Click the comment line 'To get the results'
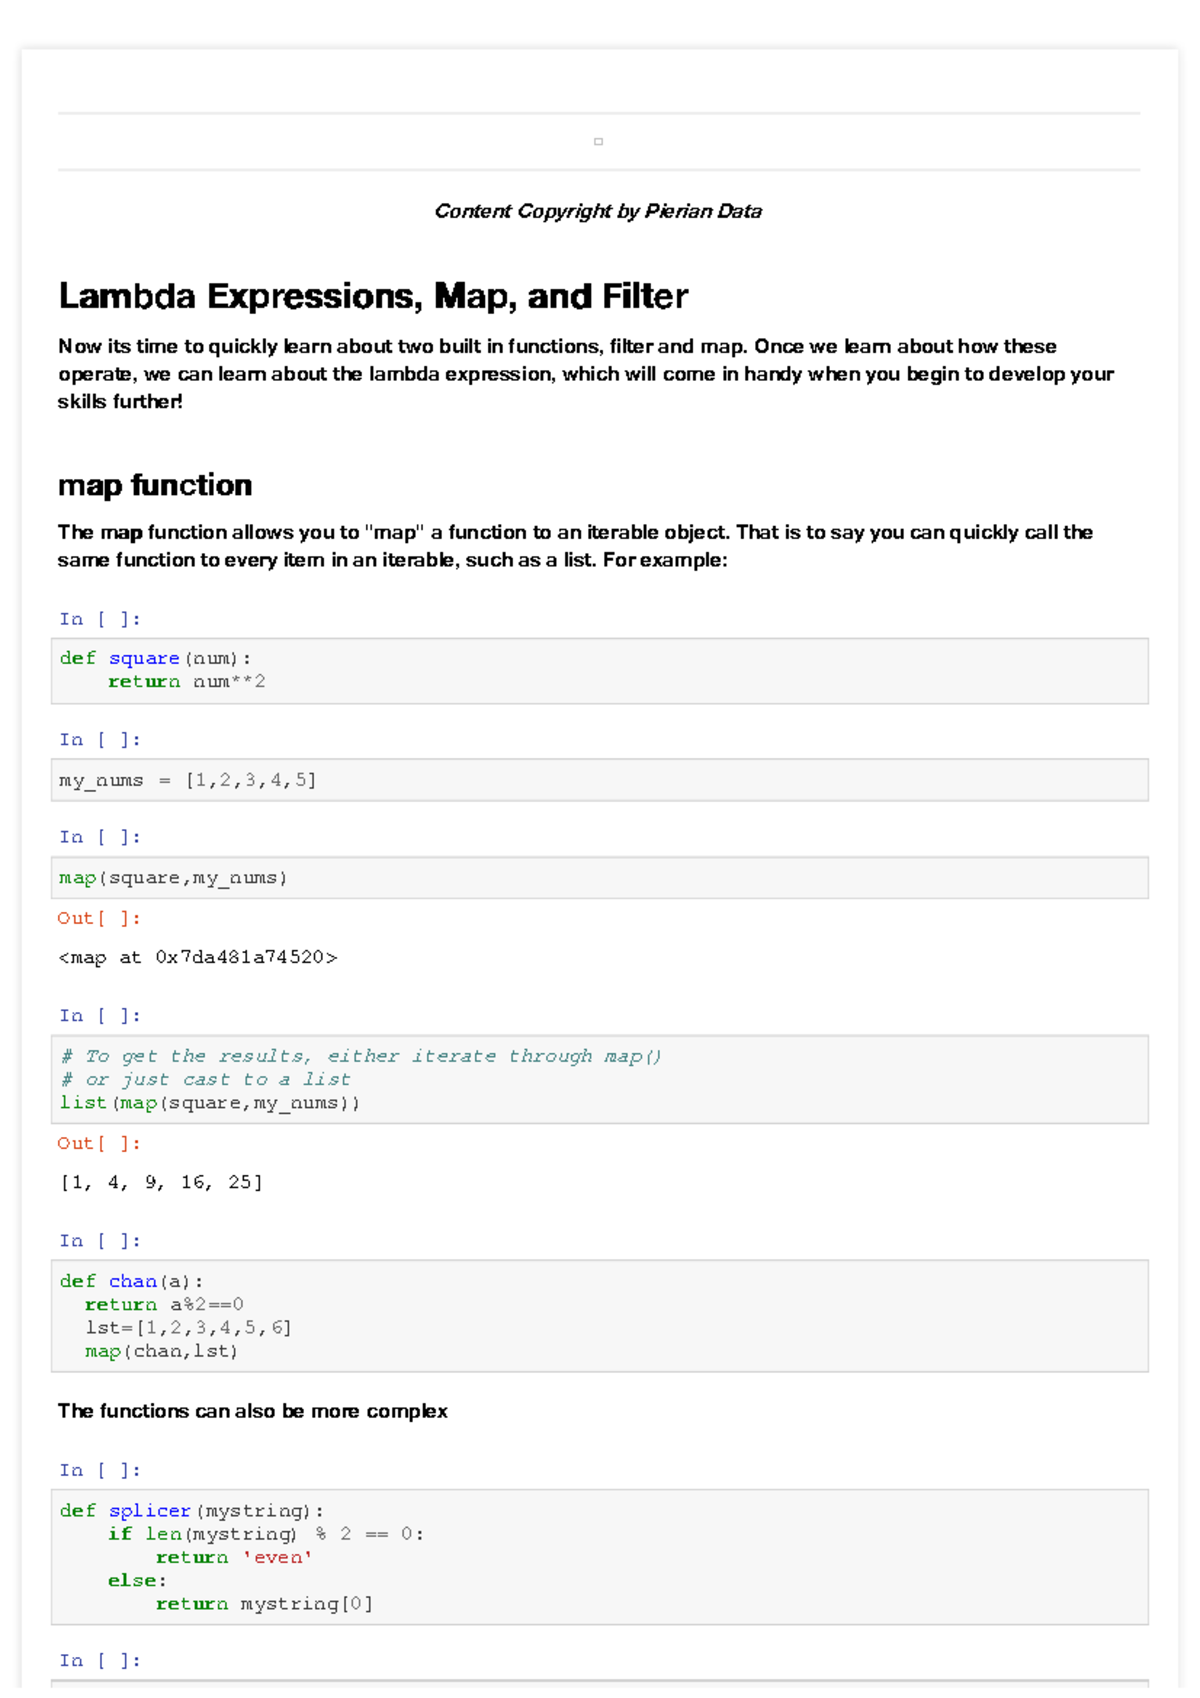The width and height of the screenshot is (1200, 1698). tap(361, 1056)
